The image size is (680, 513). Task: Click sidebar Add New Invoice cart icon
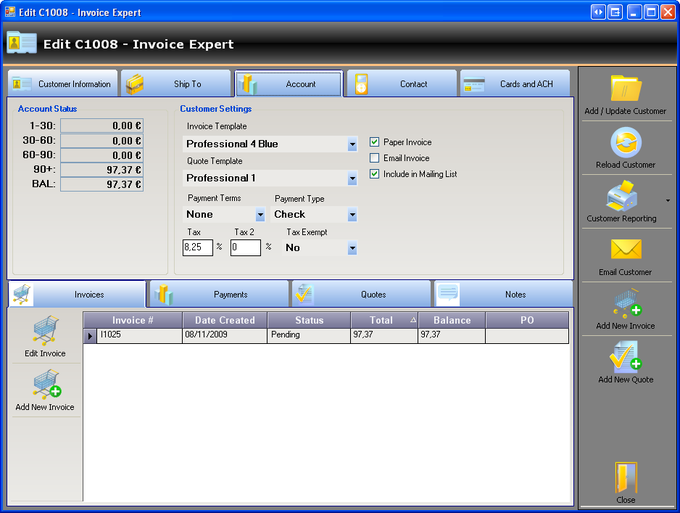627,303
